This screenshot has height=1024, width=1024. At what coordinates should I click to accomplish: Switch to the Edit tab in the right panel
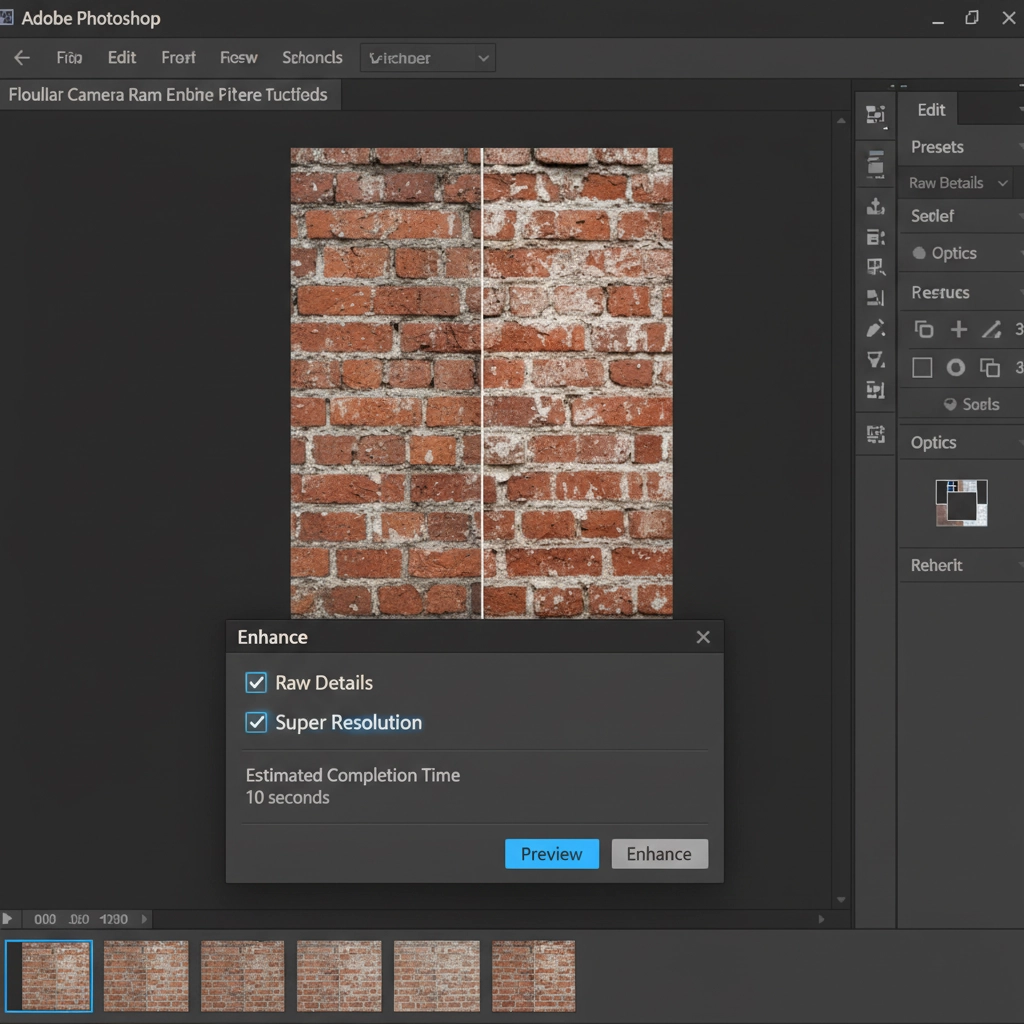(931, 110)
